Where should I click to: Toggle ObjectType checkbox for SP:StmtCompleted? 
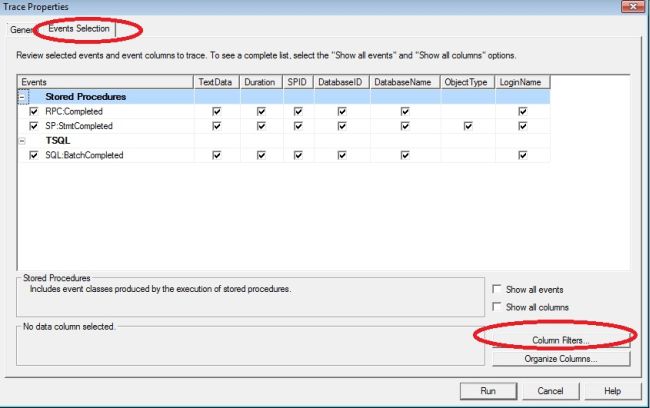point(468,126)
